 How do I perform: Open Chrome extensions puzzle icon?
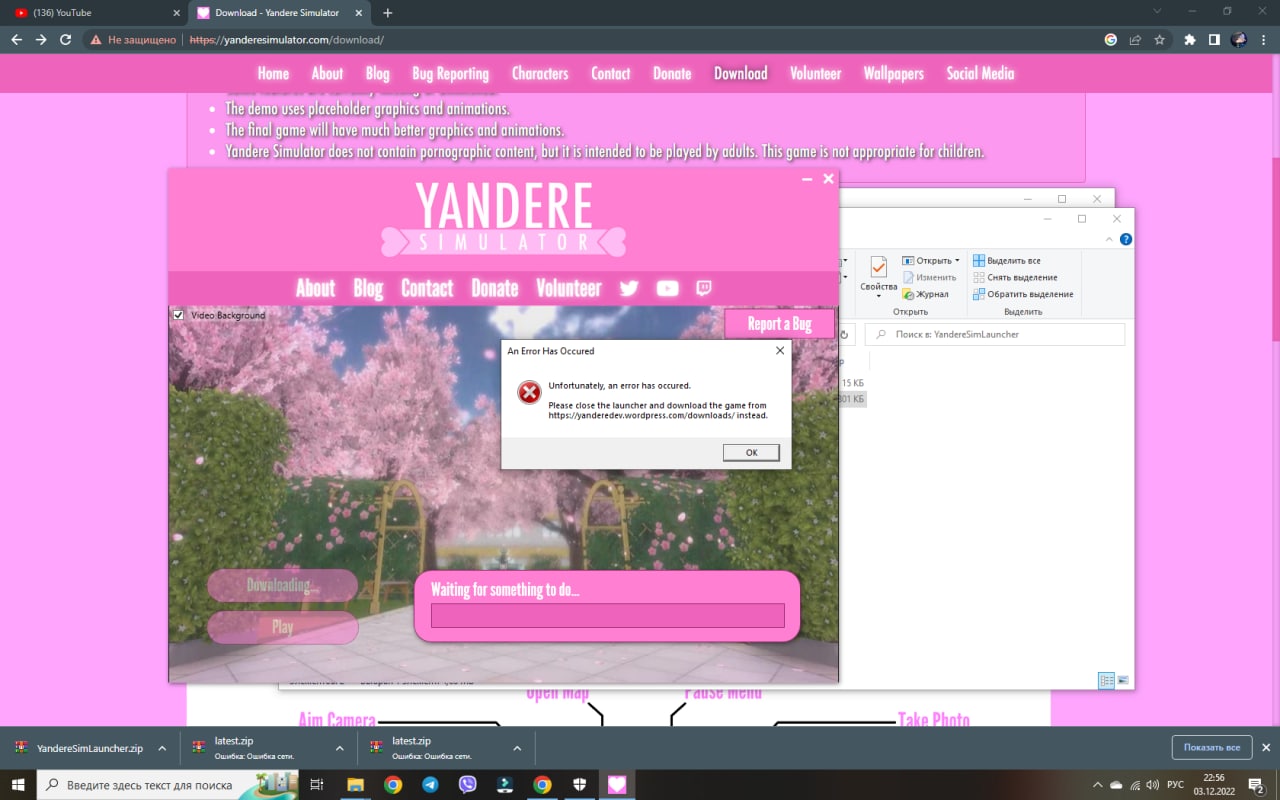click(1189, 40)
